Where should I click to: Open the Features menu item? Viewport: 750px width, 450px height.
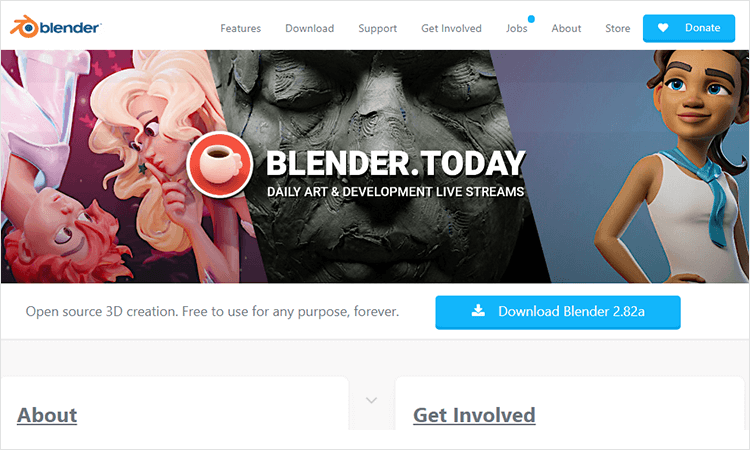[x=241, y=28]
